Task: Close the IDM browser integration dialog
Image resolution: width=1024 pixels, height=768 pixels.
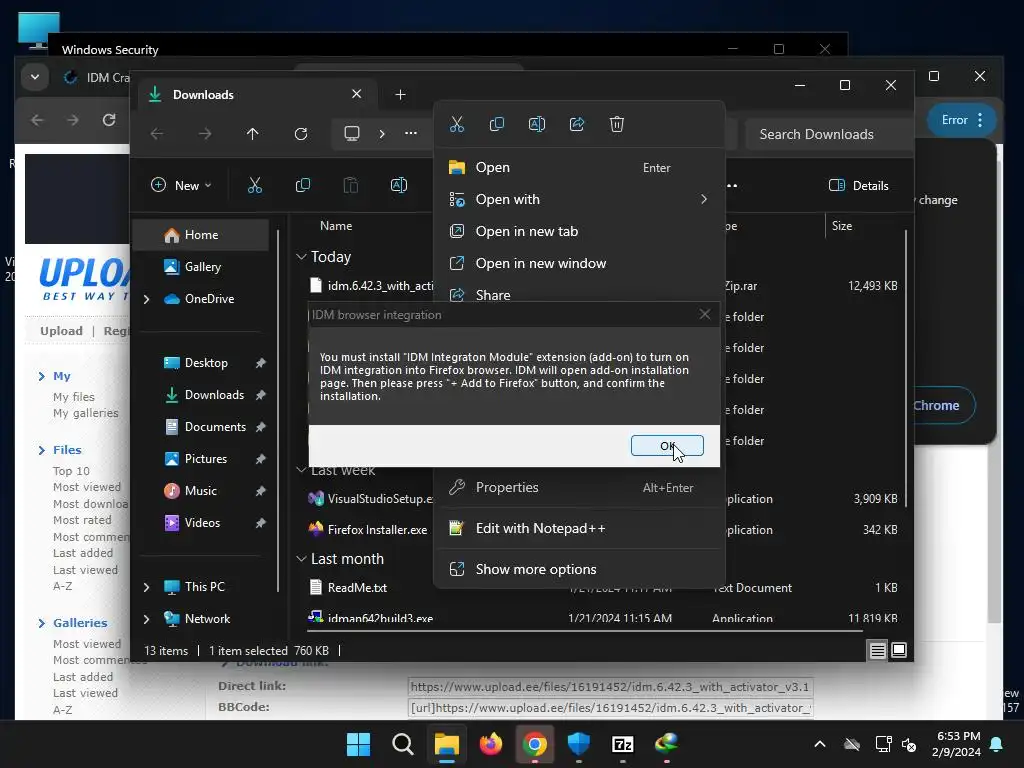Action: tap(705, 314)
